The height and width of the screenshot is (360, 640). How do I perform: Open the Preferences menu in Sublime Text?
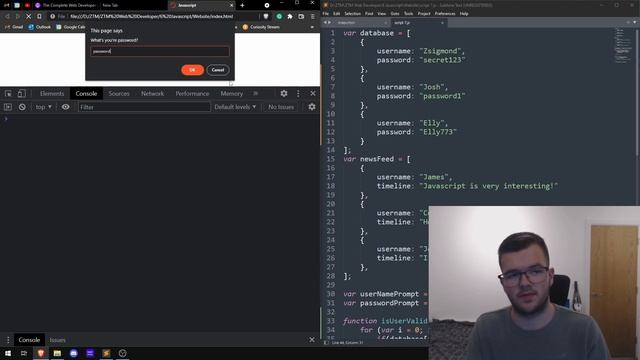click(445, 13)
